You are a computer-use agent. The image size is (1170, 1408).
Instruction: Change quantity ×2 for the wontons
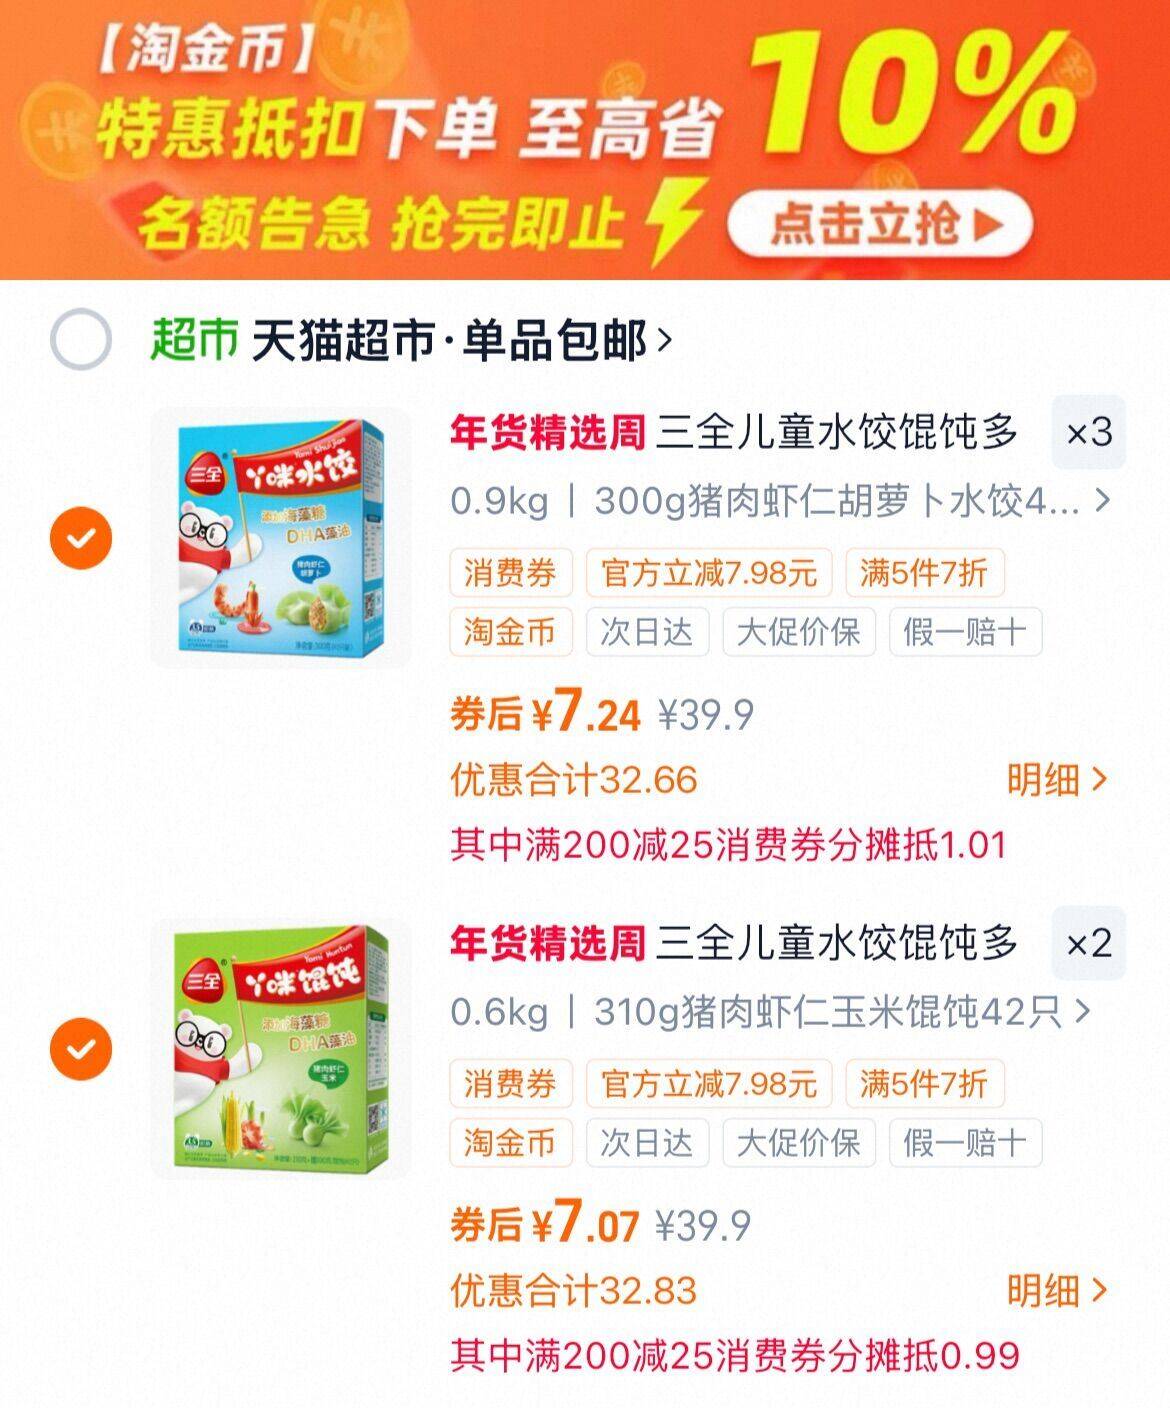(1089, 943)
